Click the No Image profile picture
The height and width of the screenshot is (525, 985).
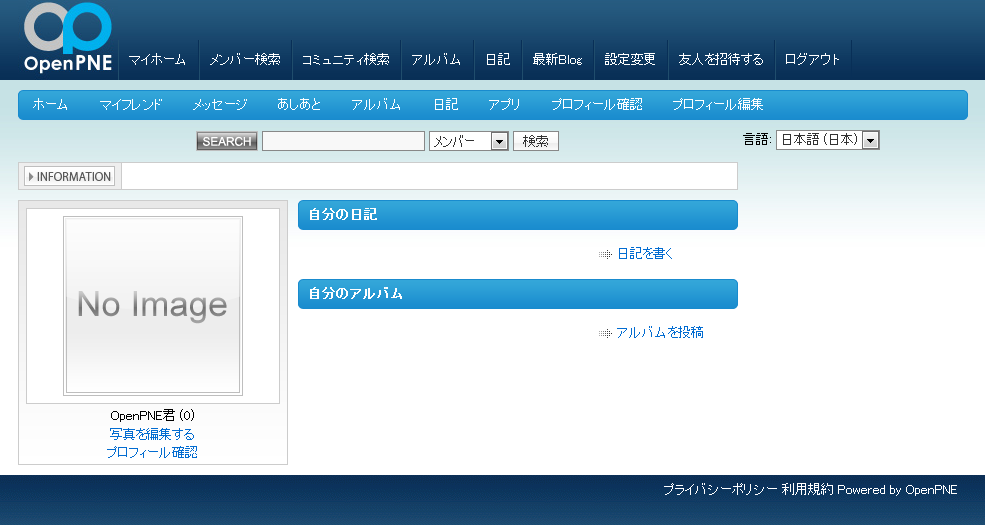153,306
